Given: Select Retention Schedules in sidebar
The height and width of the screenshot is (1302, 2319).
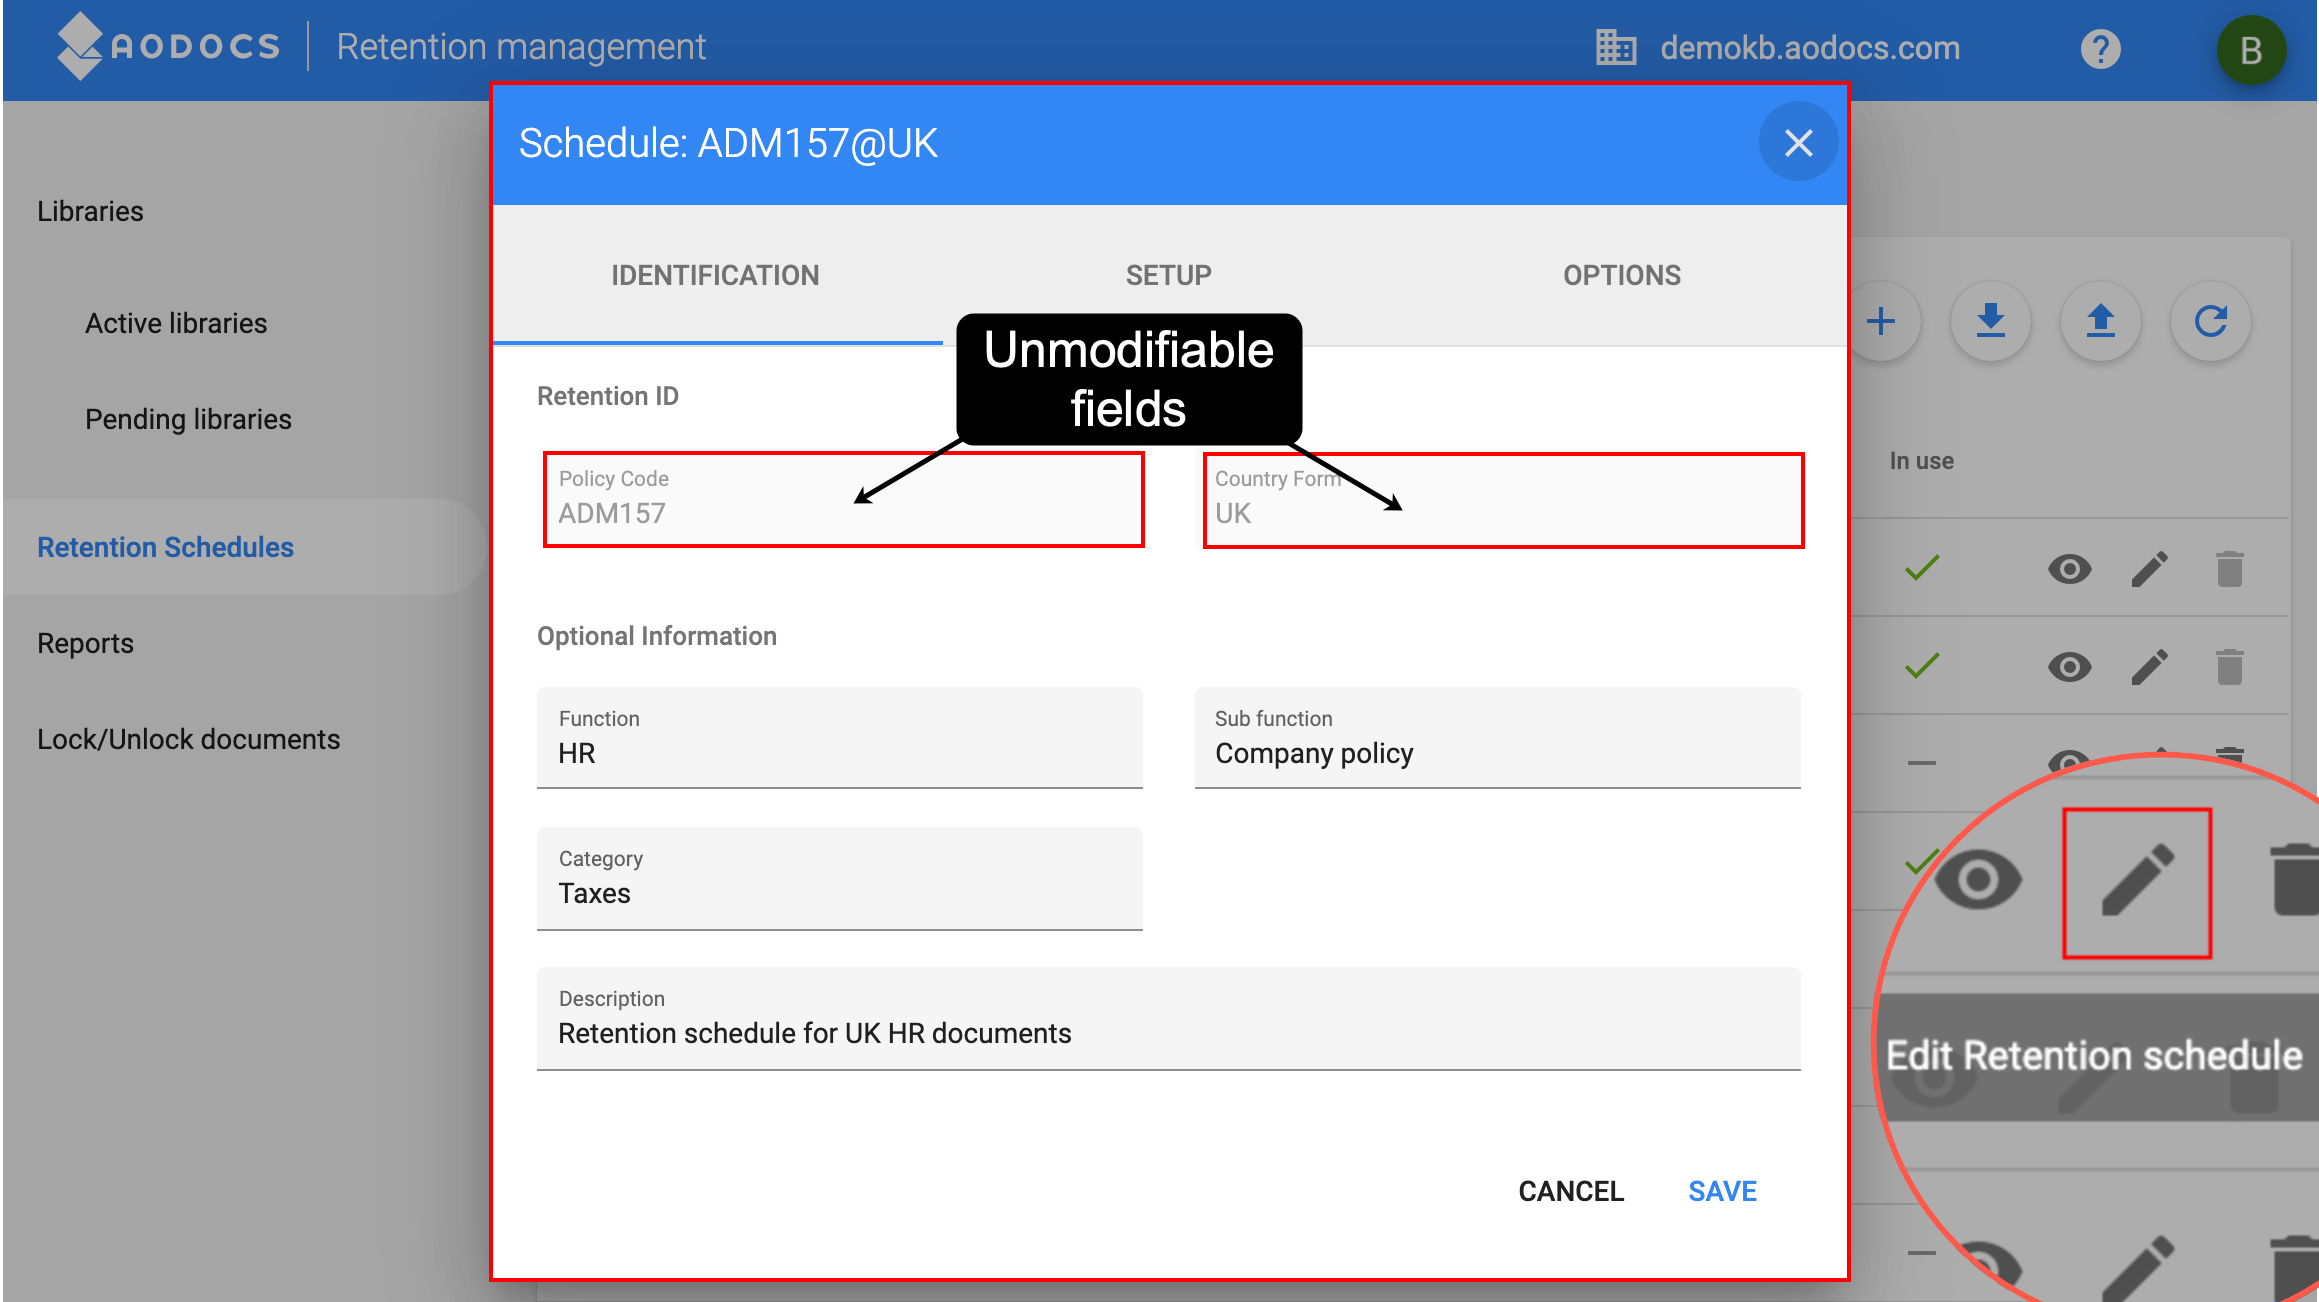Looking at the screenshot, I should pos(165,547).
